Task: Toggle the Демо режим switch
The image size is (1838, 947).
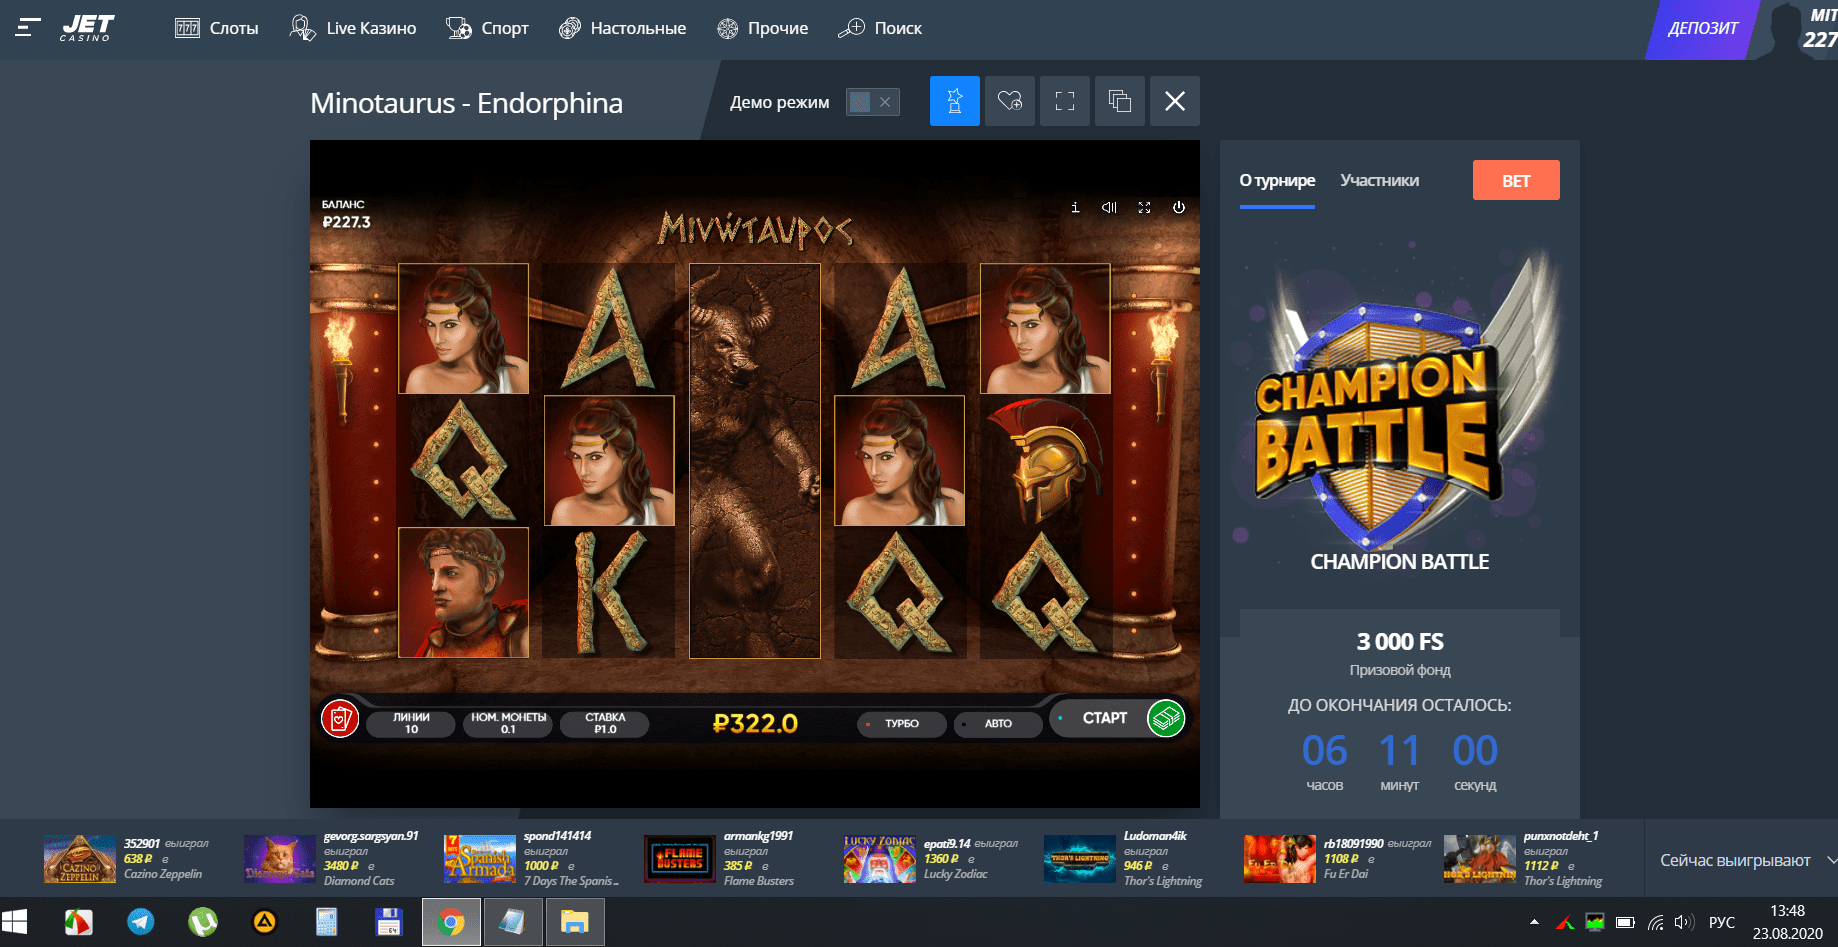Action: click(873, 102)
